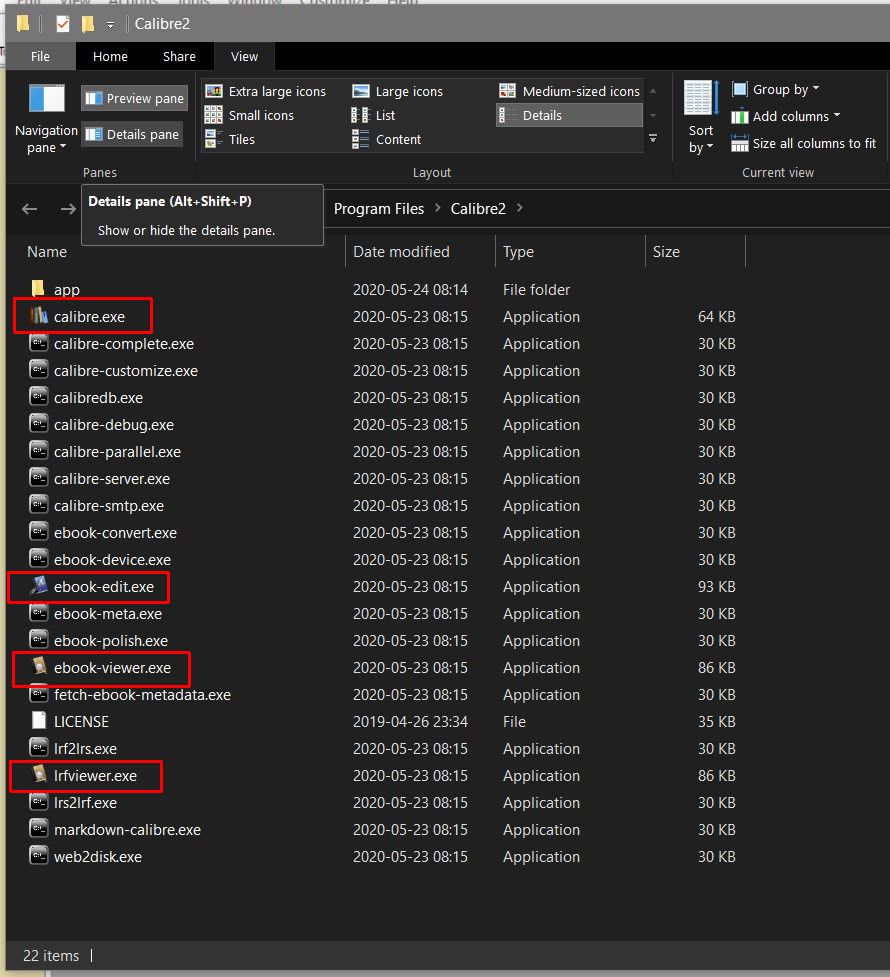Click Size all columns to fit

(804, 144)
